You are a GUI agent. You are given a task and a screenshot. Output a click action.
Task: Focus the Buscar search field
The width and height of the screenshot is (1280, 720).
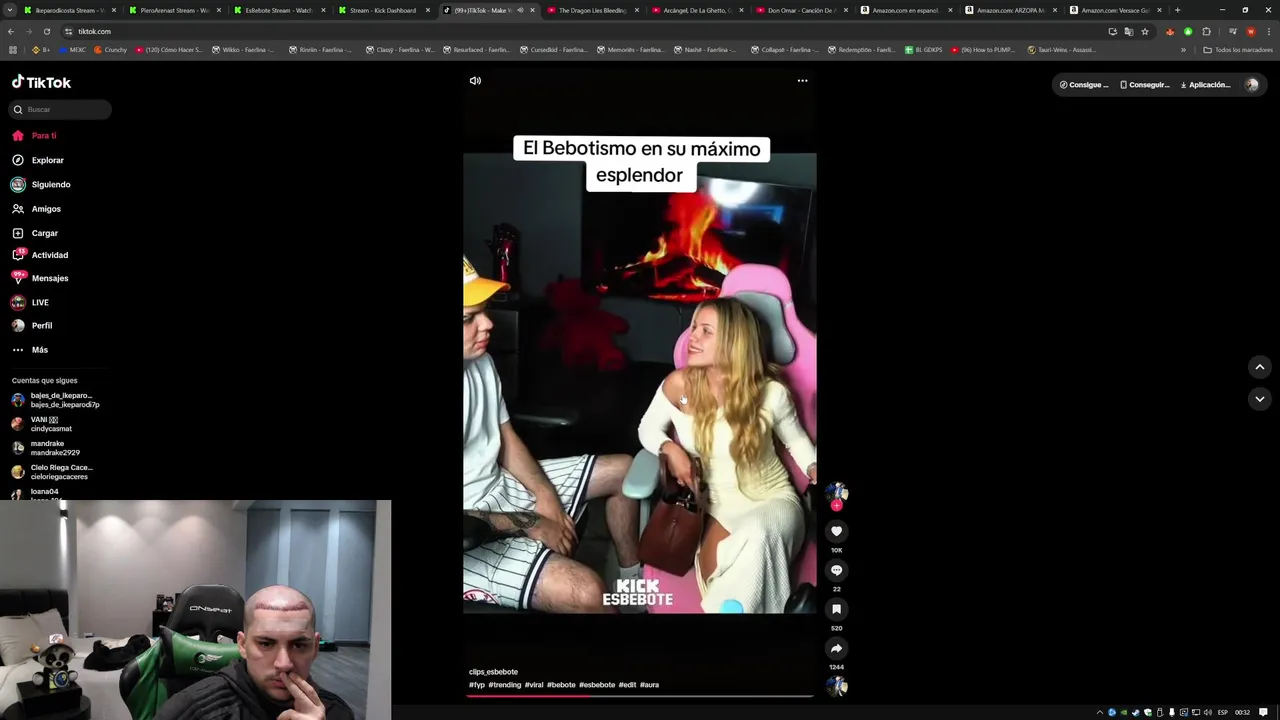[61, 109]
